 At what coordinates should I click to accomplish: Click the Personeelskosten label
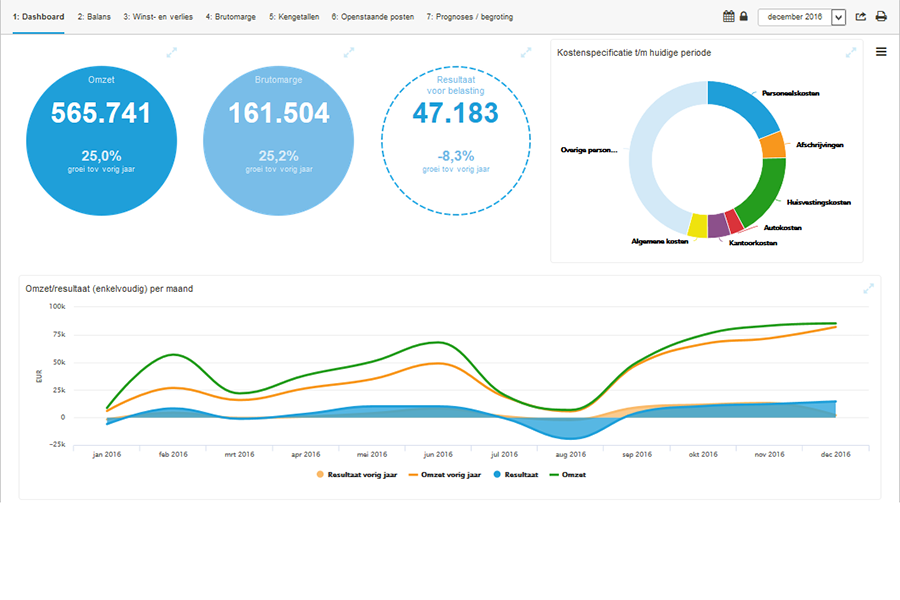click(790, 93)
